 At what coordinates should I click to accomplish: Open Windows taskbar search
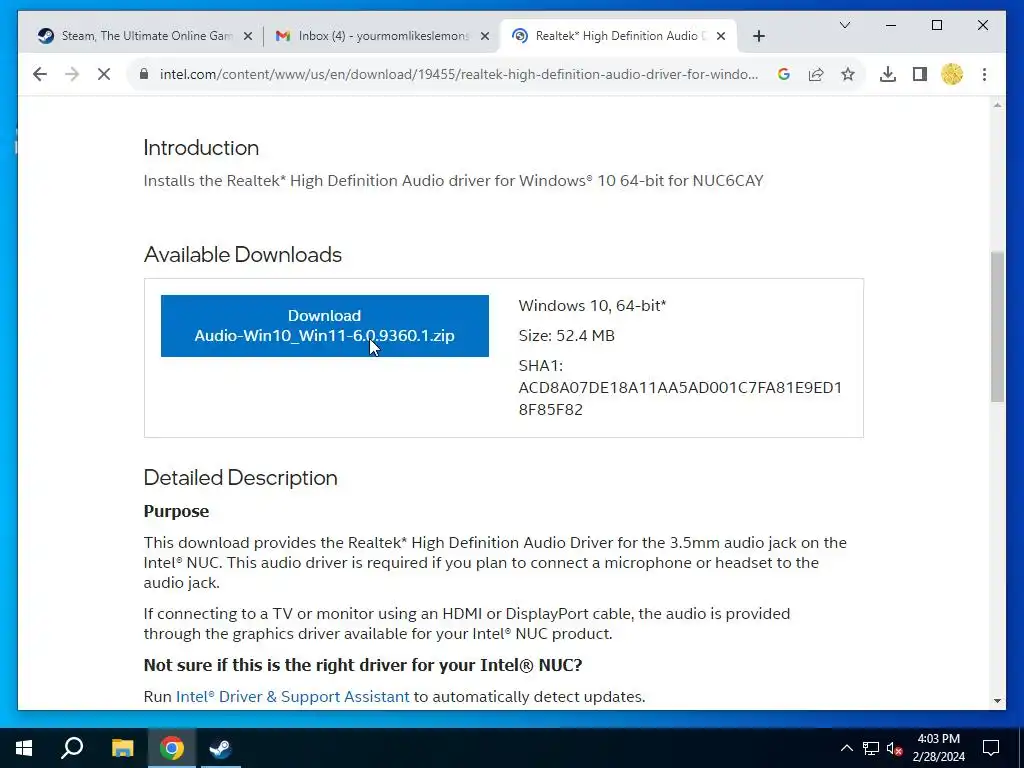72,748
